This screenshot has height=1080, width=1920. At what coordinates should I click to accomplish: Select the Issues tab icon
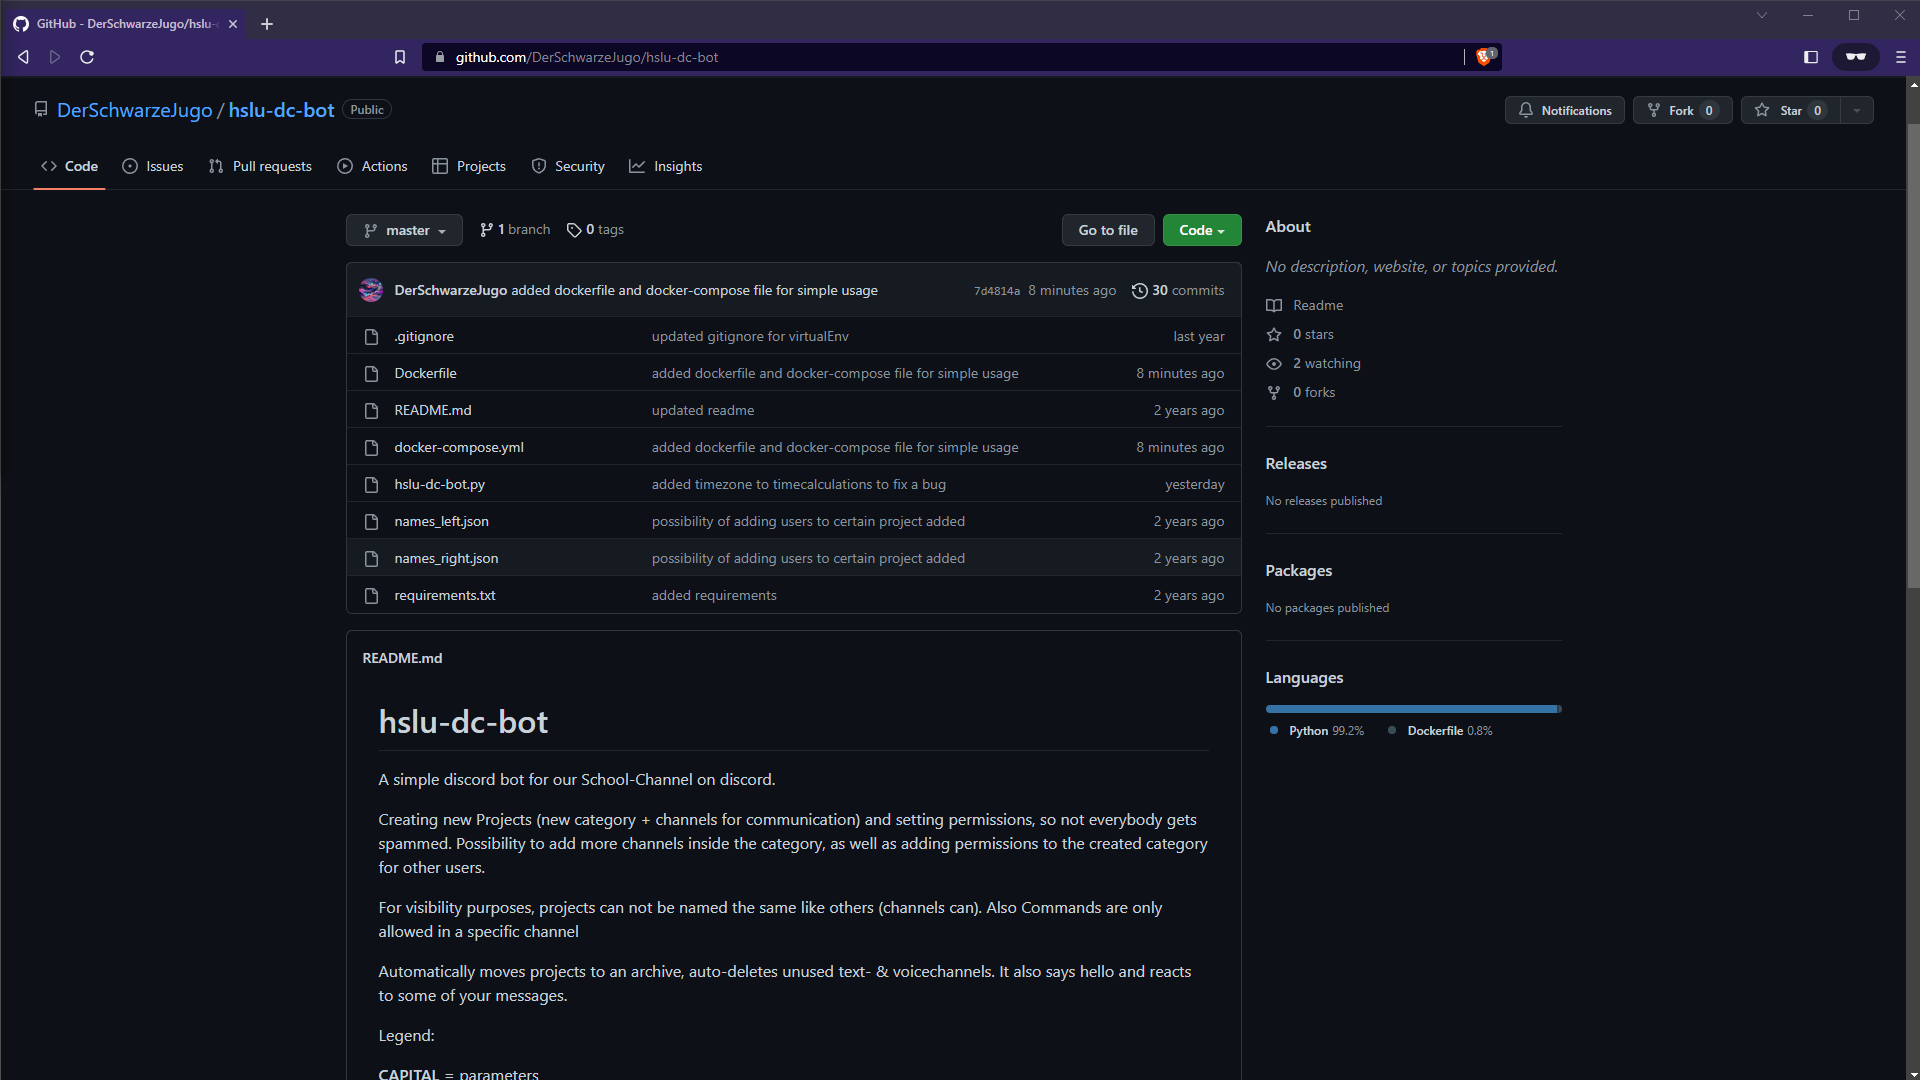click(x=130, y=166)
